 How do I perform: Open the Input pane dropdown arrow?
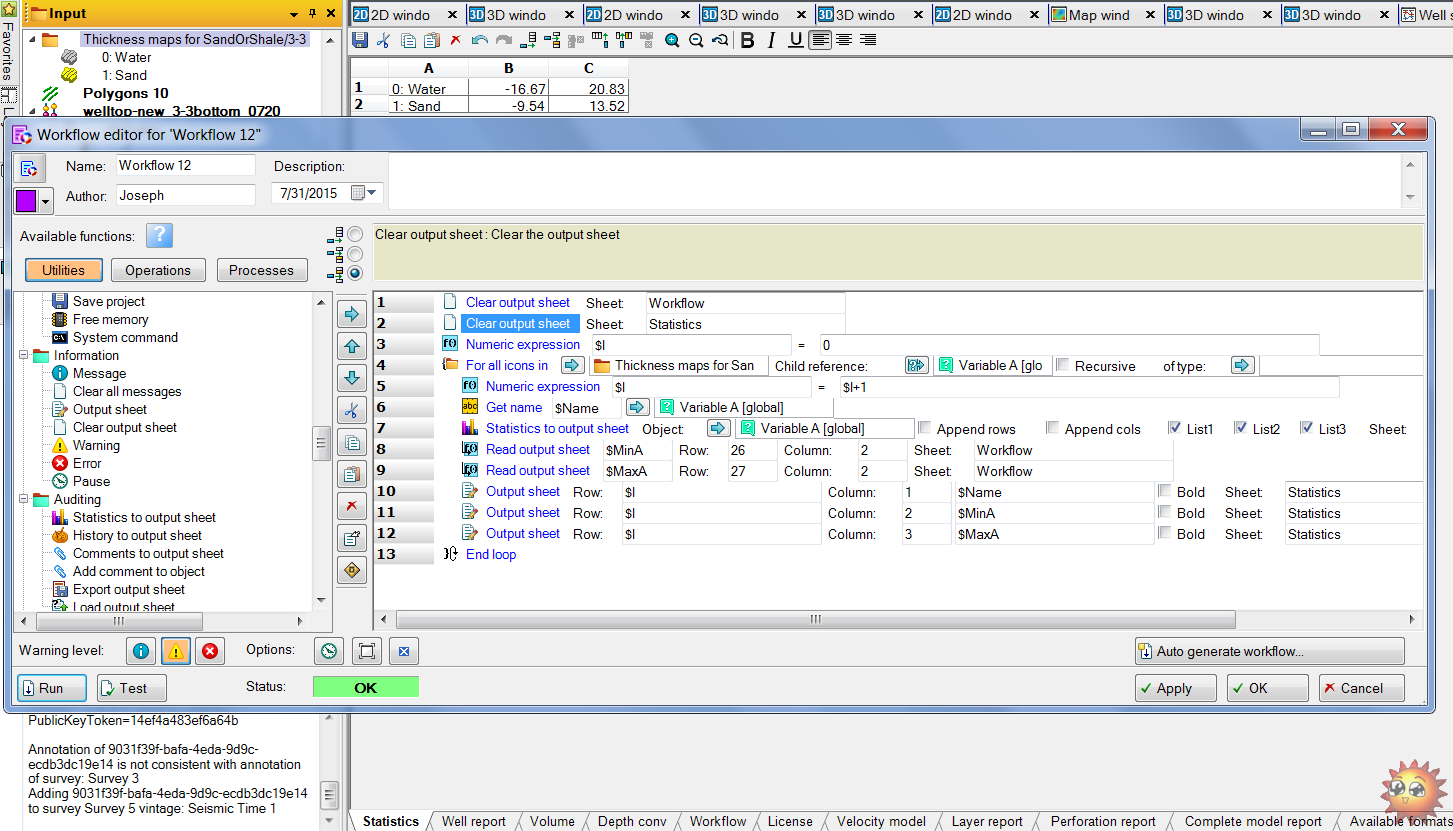[294, 14]
